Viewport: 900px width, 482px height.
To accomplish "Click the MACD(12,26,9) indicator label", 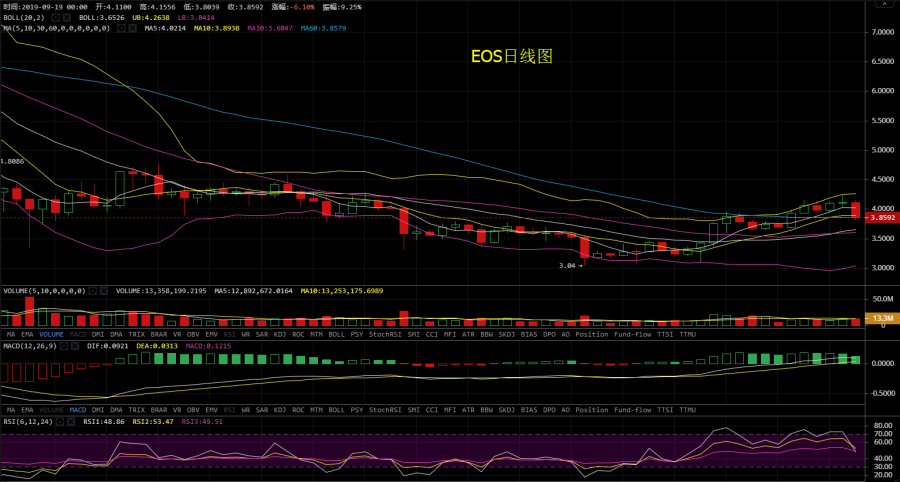I will [x=30, y=346].
